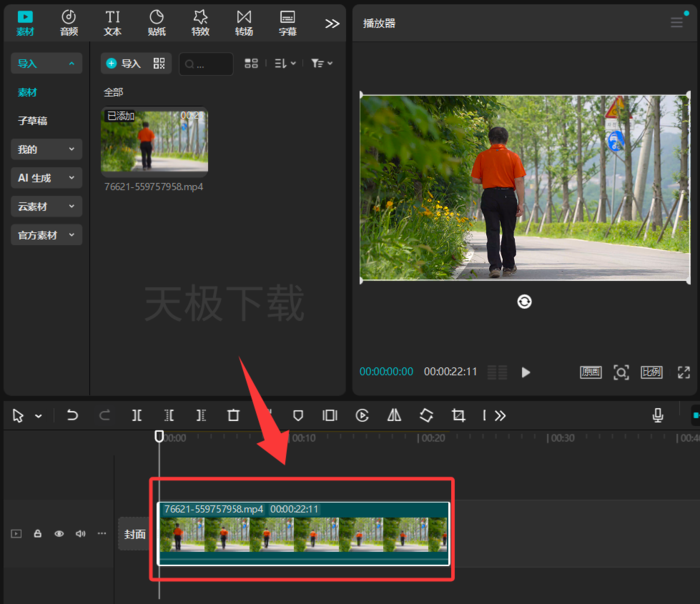Play the video preview
700x604 pixels.
coord(525,372)
